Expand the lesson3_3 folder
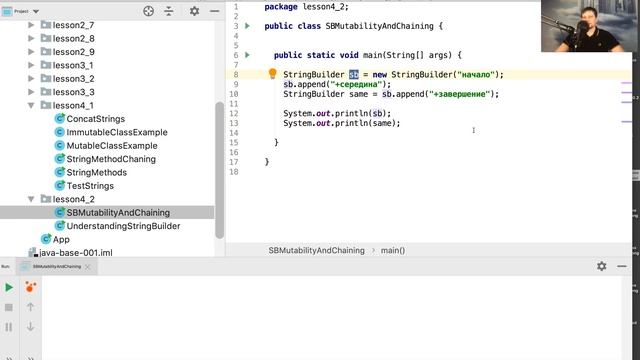This screenshot has height=360, width=640. click(31, 92)
